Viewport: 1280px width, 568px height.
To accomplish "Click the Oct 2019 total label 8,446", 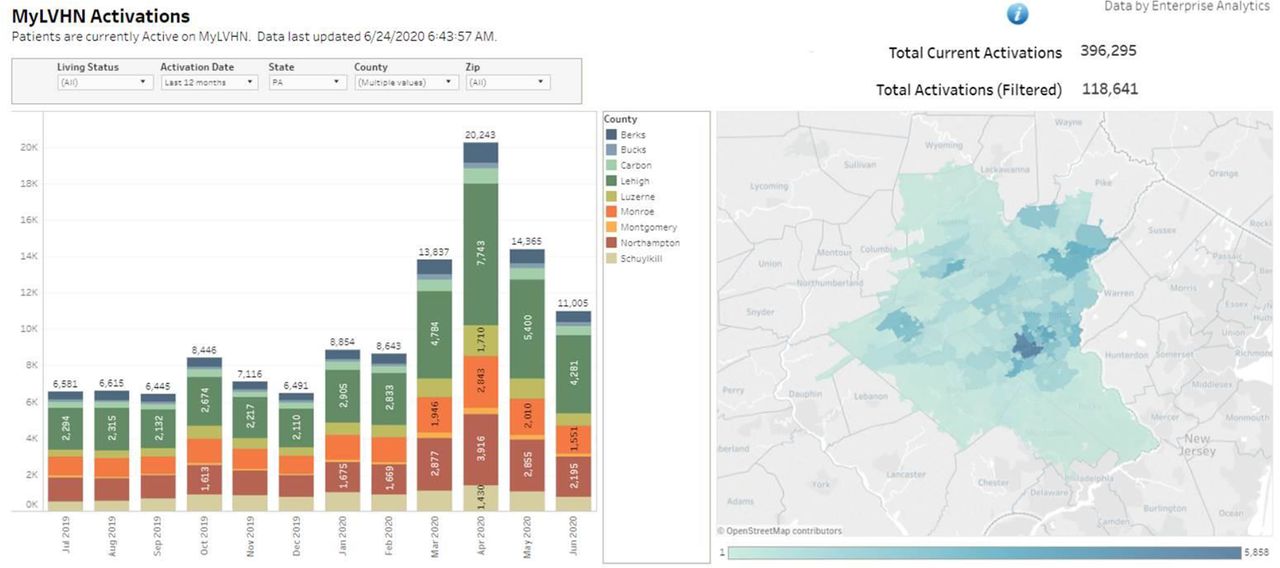I will click(203, 350).
